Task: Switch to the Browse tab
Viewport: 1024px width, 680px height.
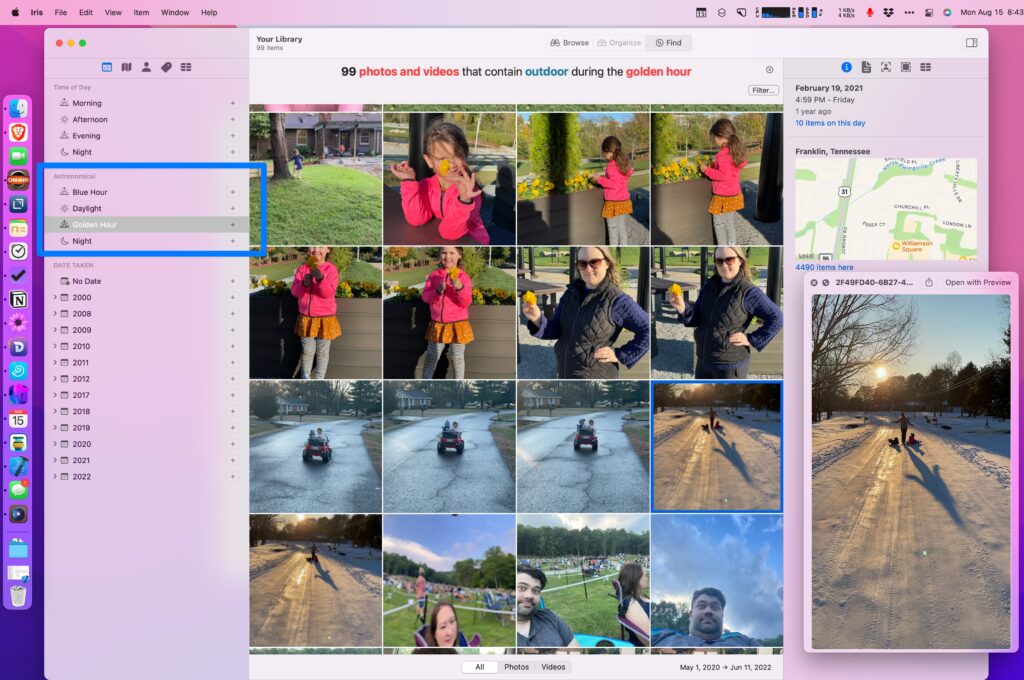Action: point(569,42)
